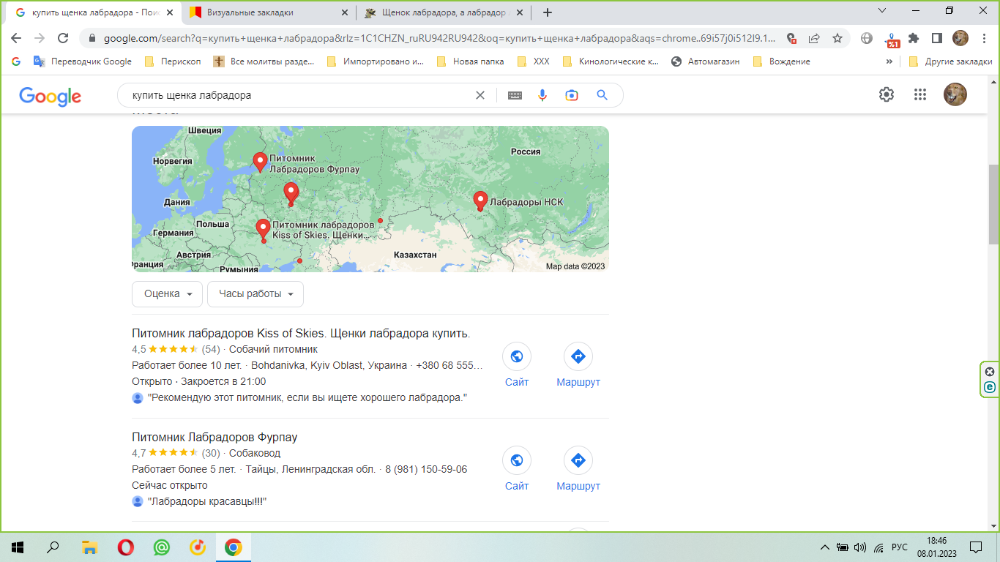
Task: Close the Визуальные закладки tab
Action: pos(344,13)
